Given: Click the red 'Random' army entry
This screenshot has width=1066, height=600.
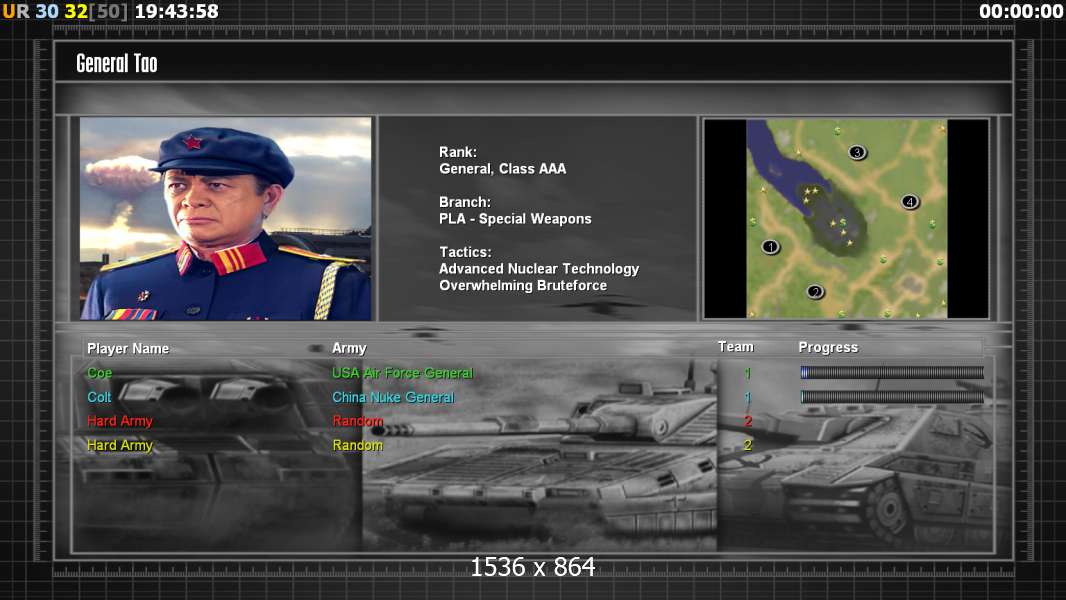Looking at the screenshot, I should click(358, 421).
